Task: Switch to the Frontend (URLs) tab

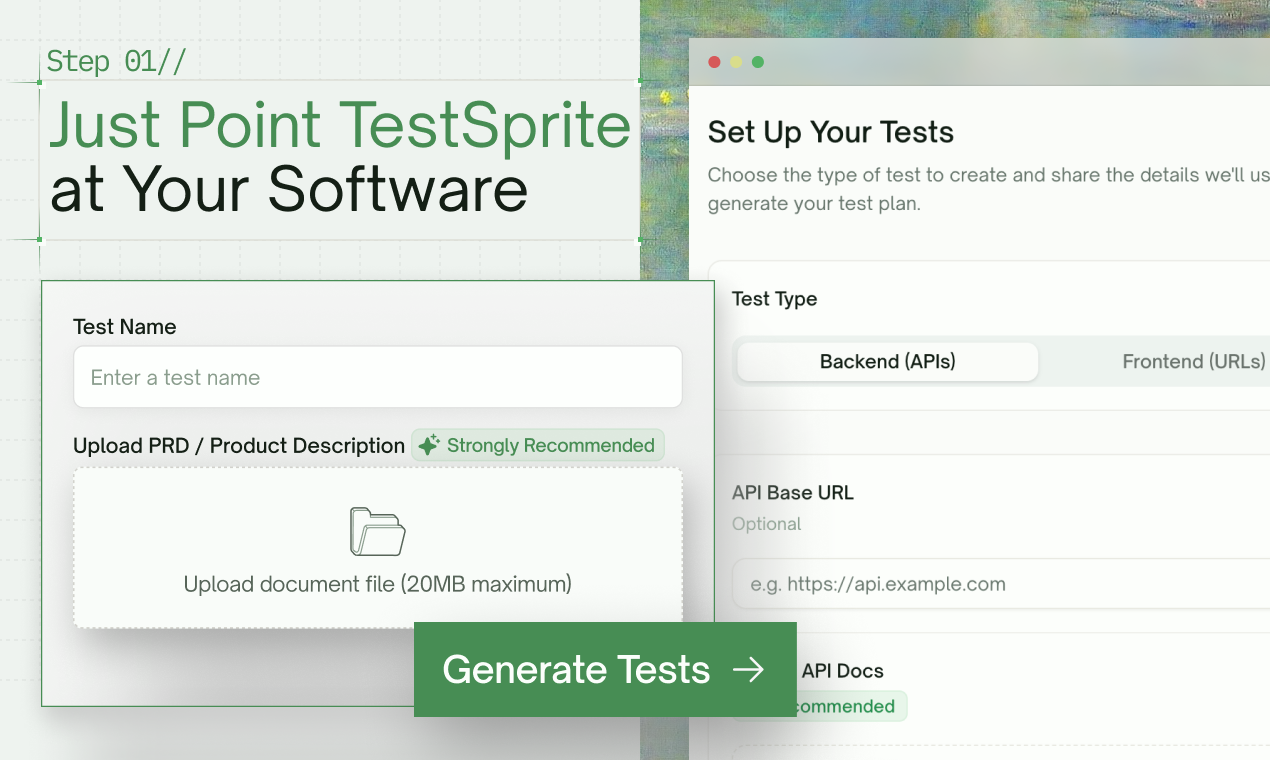Action: (x=1194, y=361)
